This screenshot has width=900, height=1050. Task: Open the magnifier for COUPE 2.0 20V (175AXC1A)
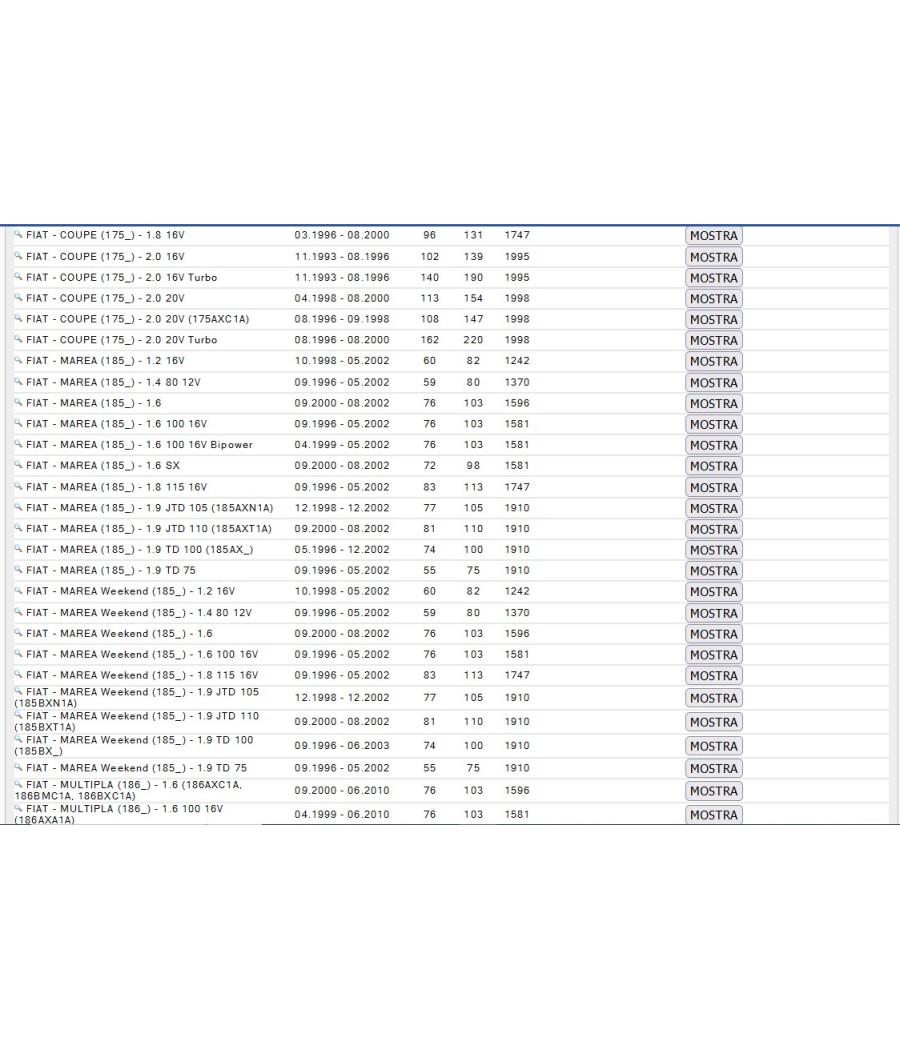pyautogui.click(x=19, y=318)
